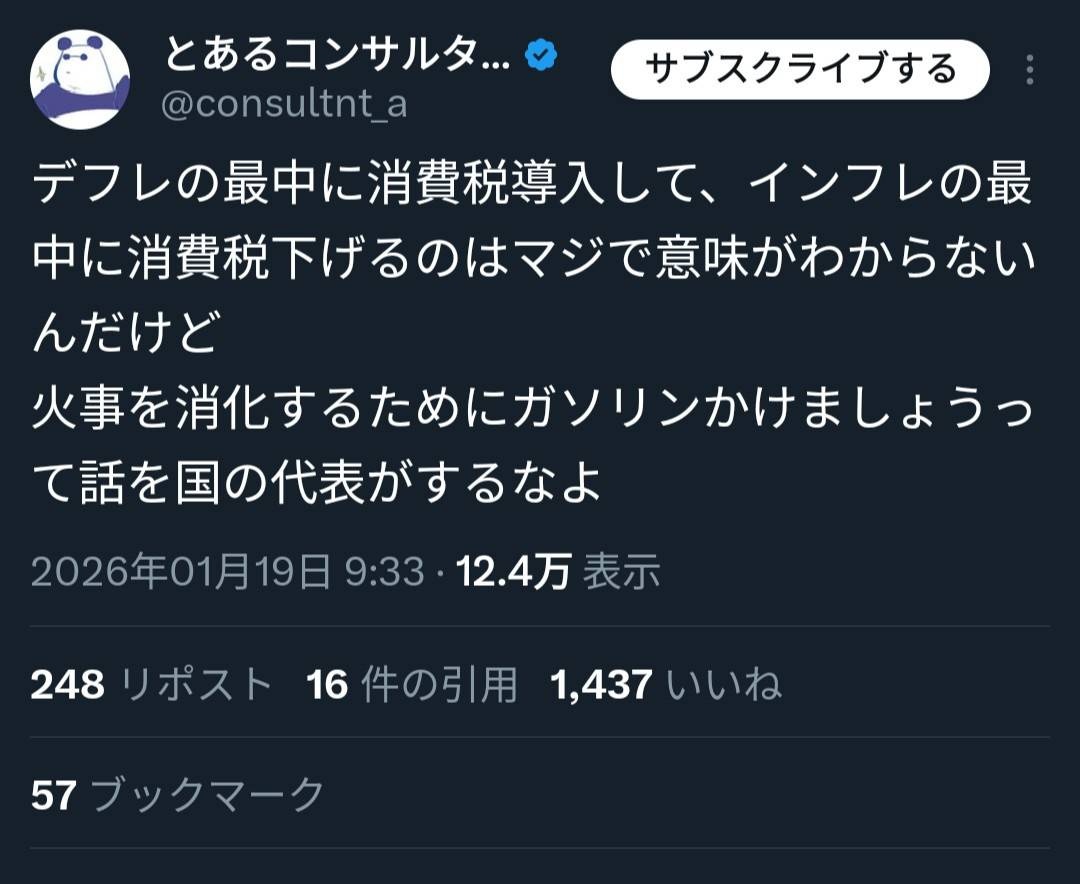
Task: Open the 16 件の引用 quotes list
Action: click(x=412, y=685)
